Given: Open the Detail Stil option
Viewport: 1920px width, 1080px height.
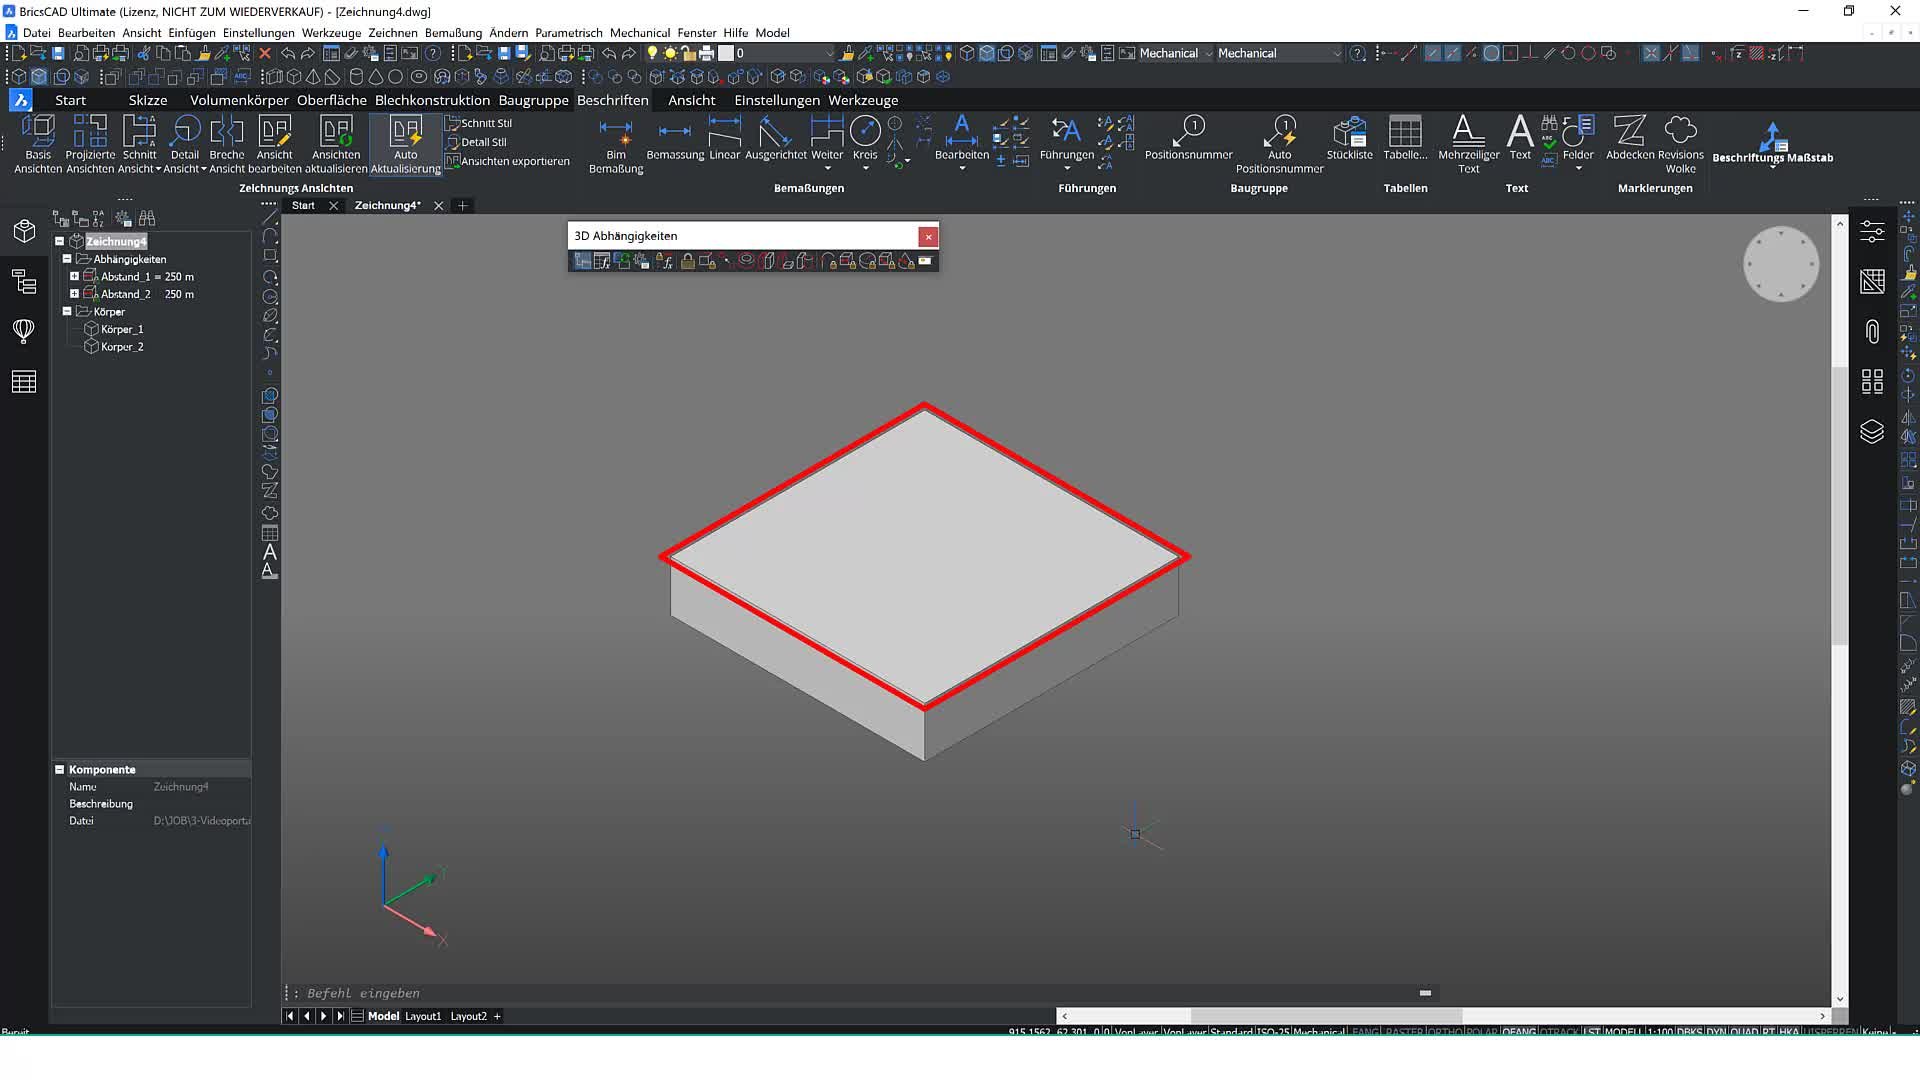Looking at the screenshot, I should (477, 142).
